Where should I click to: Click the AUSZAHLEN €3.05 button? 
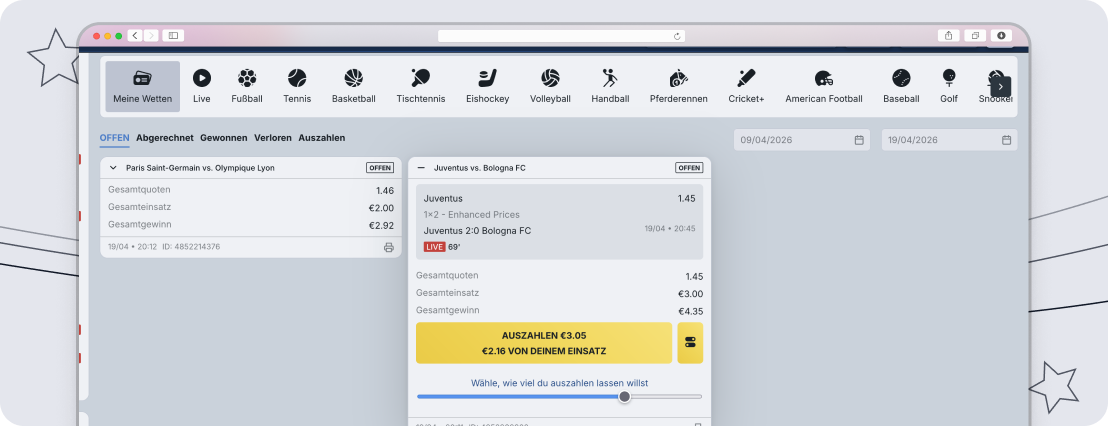pyautogui.click(x=544, y=343)
